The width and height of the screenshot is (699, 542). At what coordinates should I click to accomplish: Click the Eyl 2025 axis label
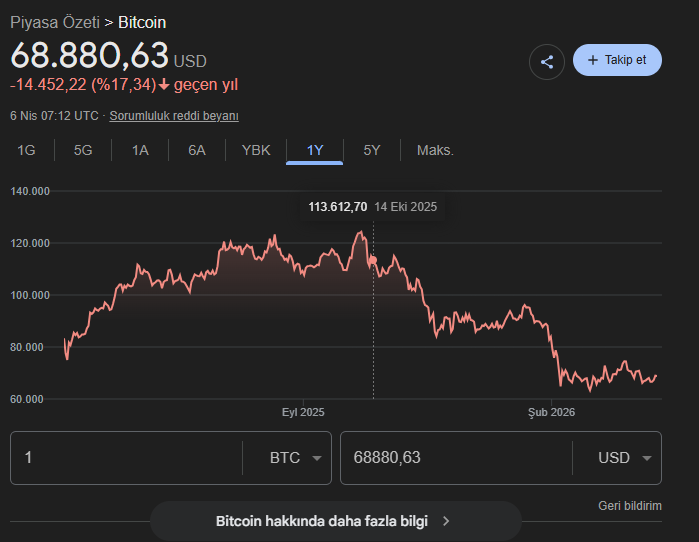pos(303,412)
